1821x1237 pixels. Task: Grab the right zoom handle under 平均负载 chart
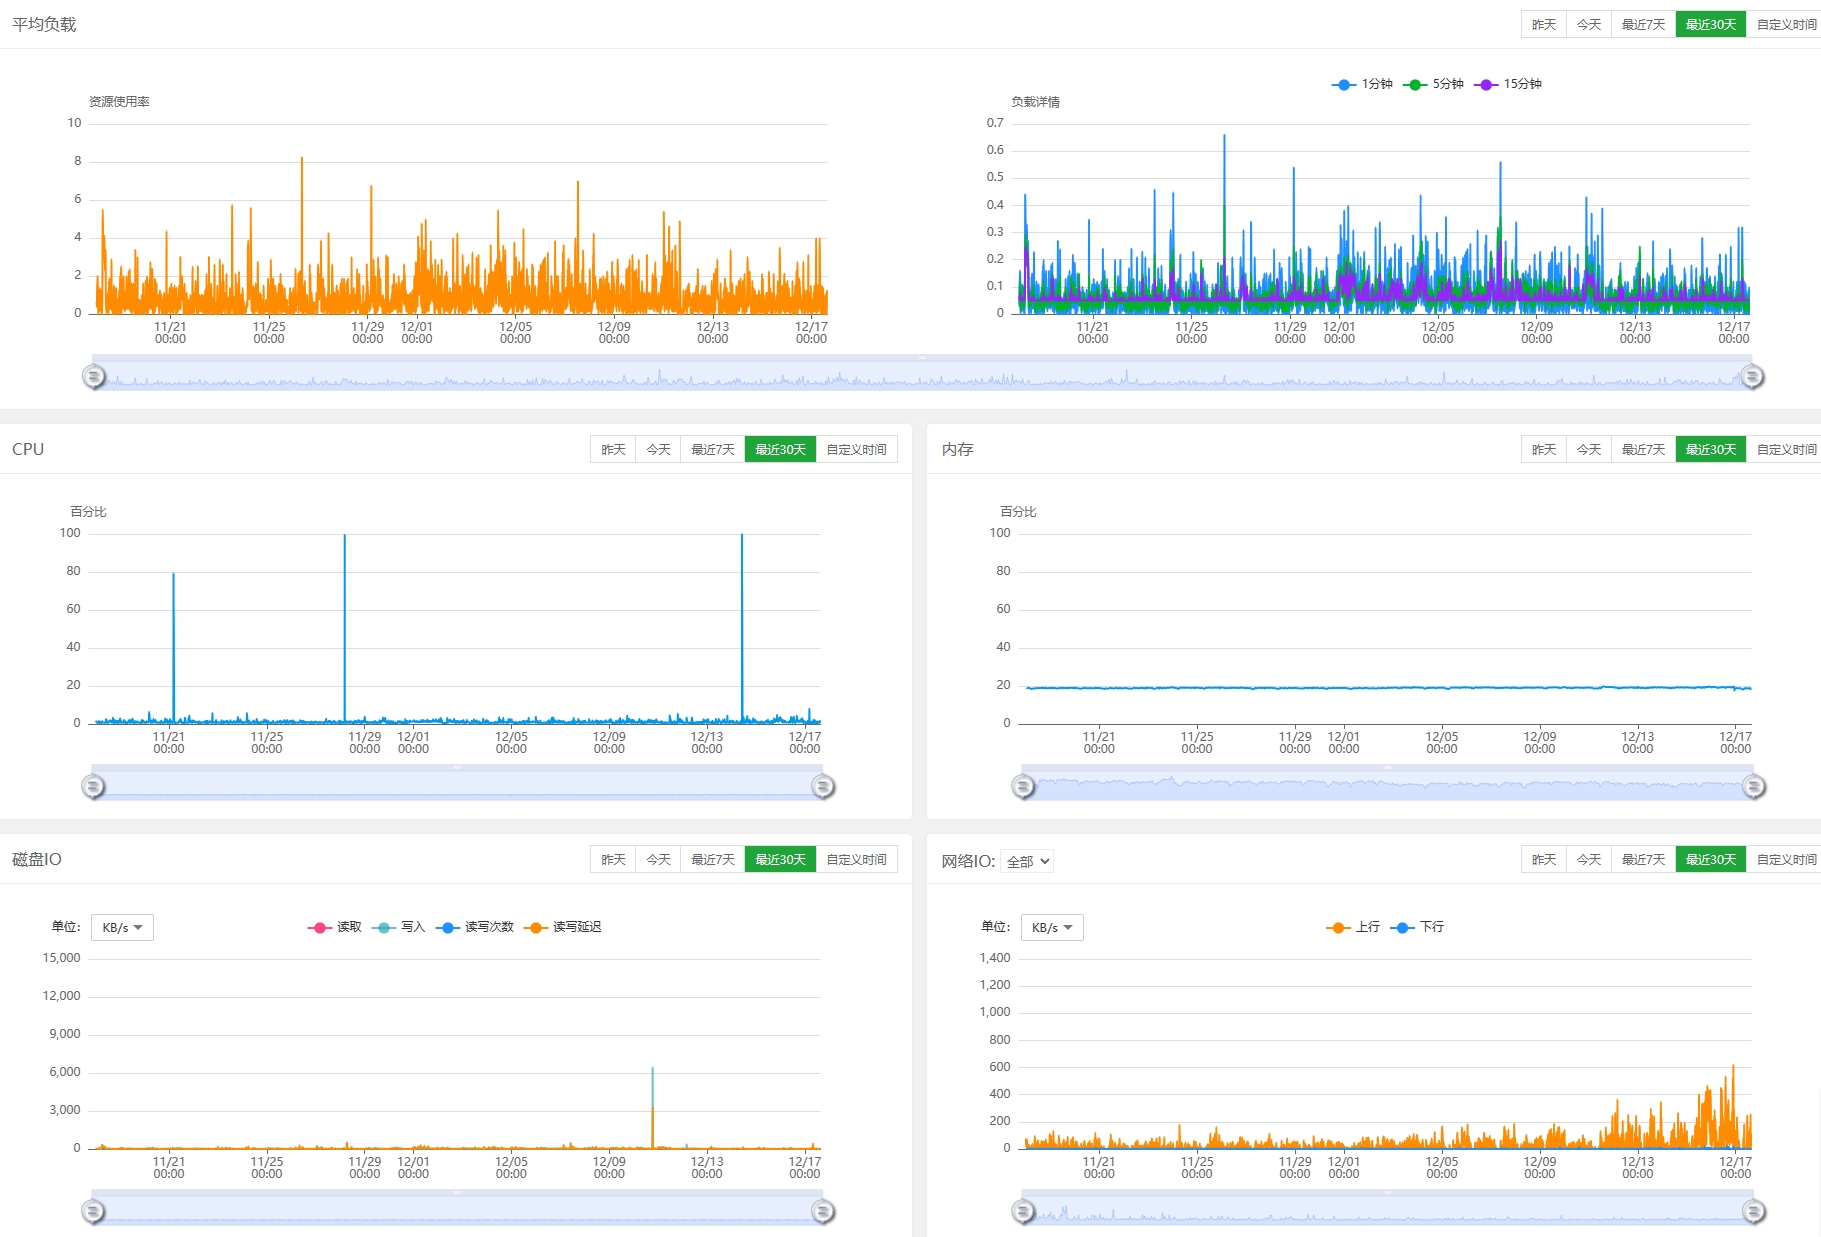click(1752, 377)
